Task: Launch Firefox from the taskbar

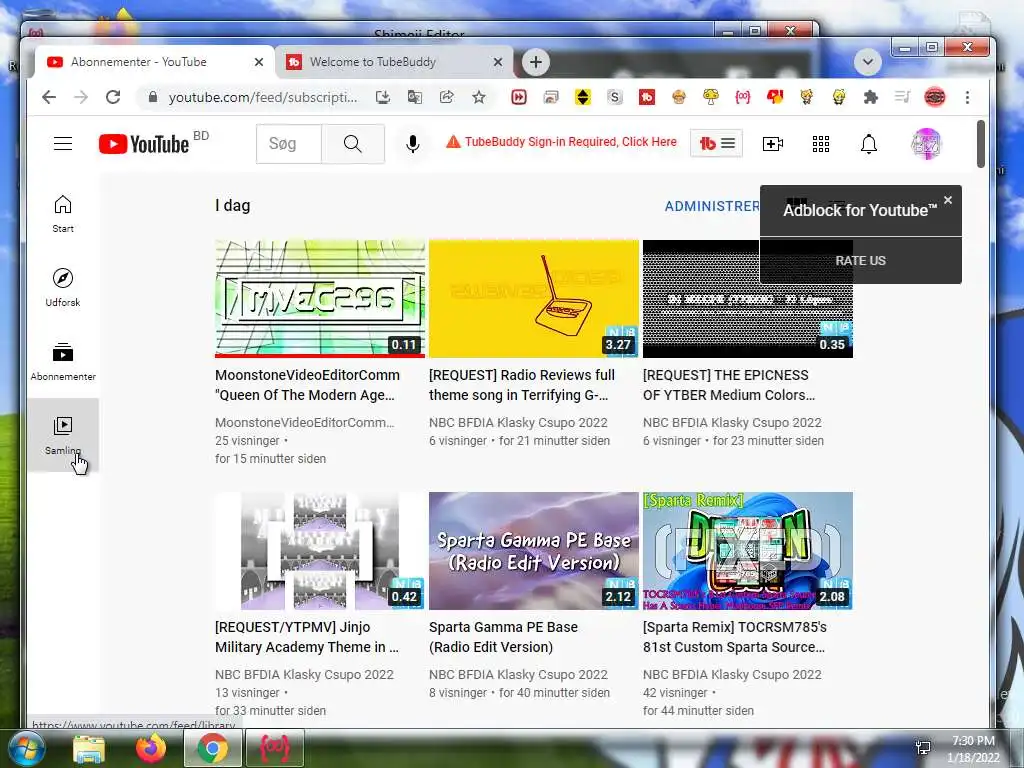Action: click(x=151, y=748)
